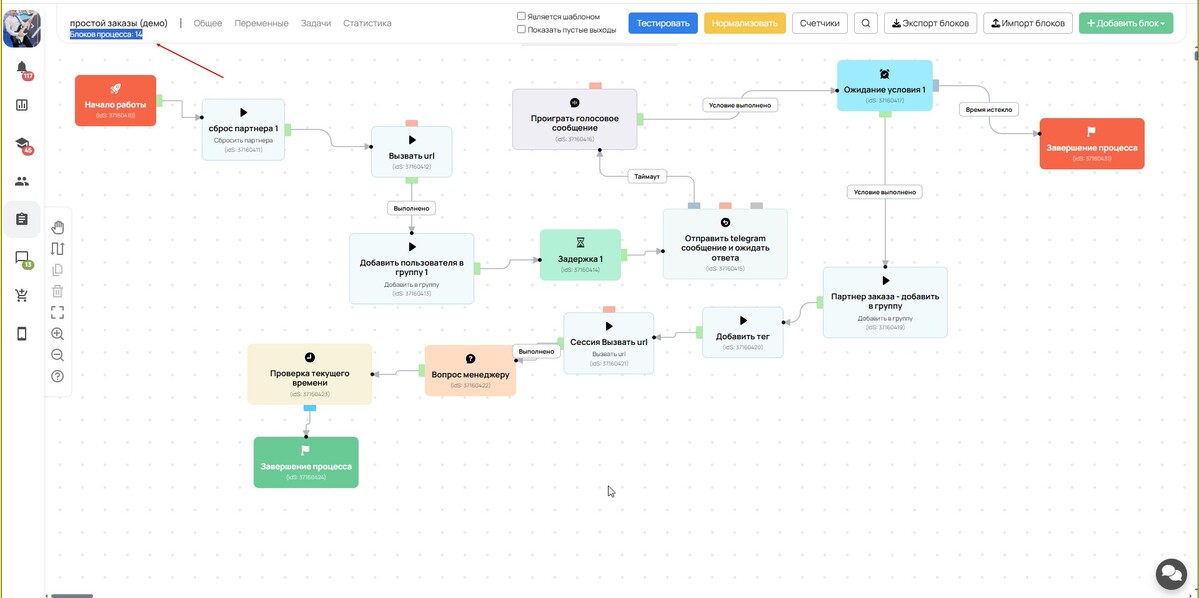The width and height of the screenshot is (1199, 598).
Task: Click the zoom in magnifier tool
Action: coord(57,334)
